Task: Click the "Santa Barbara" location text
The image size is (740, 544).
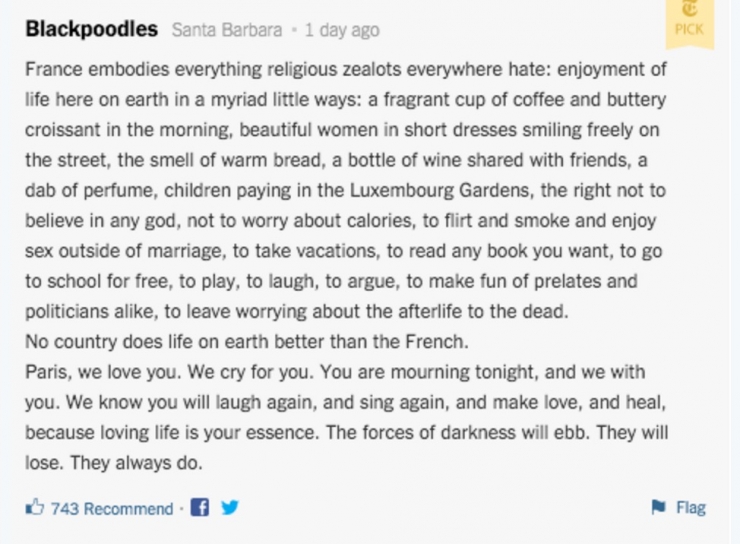Action: click(226, 30)
